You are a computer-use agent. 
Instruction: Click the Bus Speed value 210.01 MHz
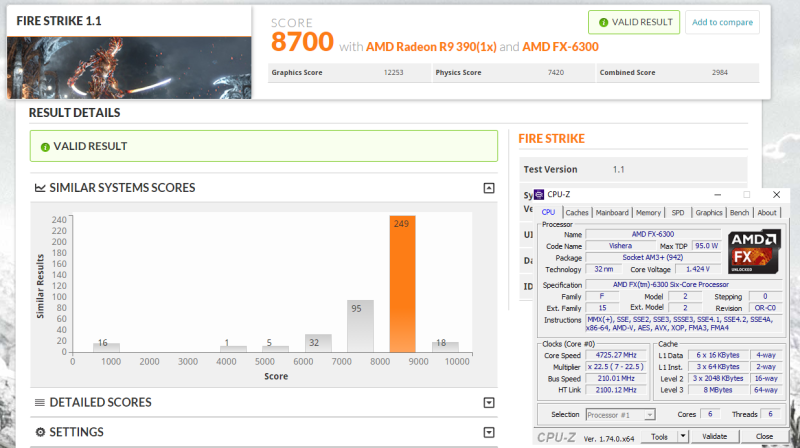(616, 379)
